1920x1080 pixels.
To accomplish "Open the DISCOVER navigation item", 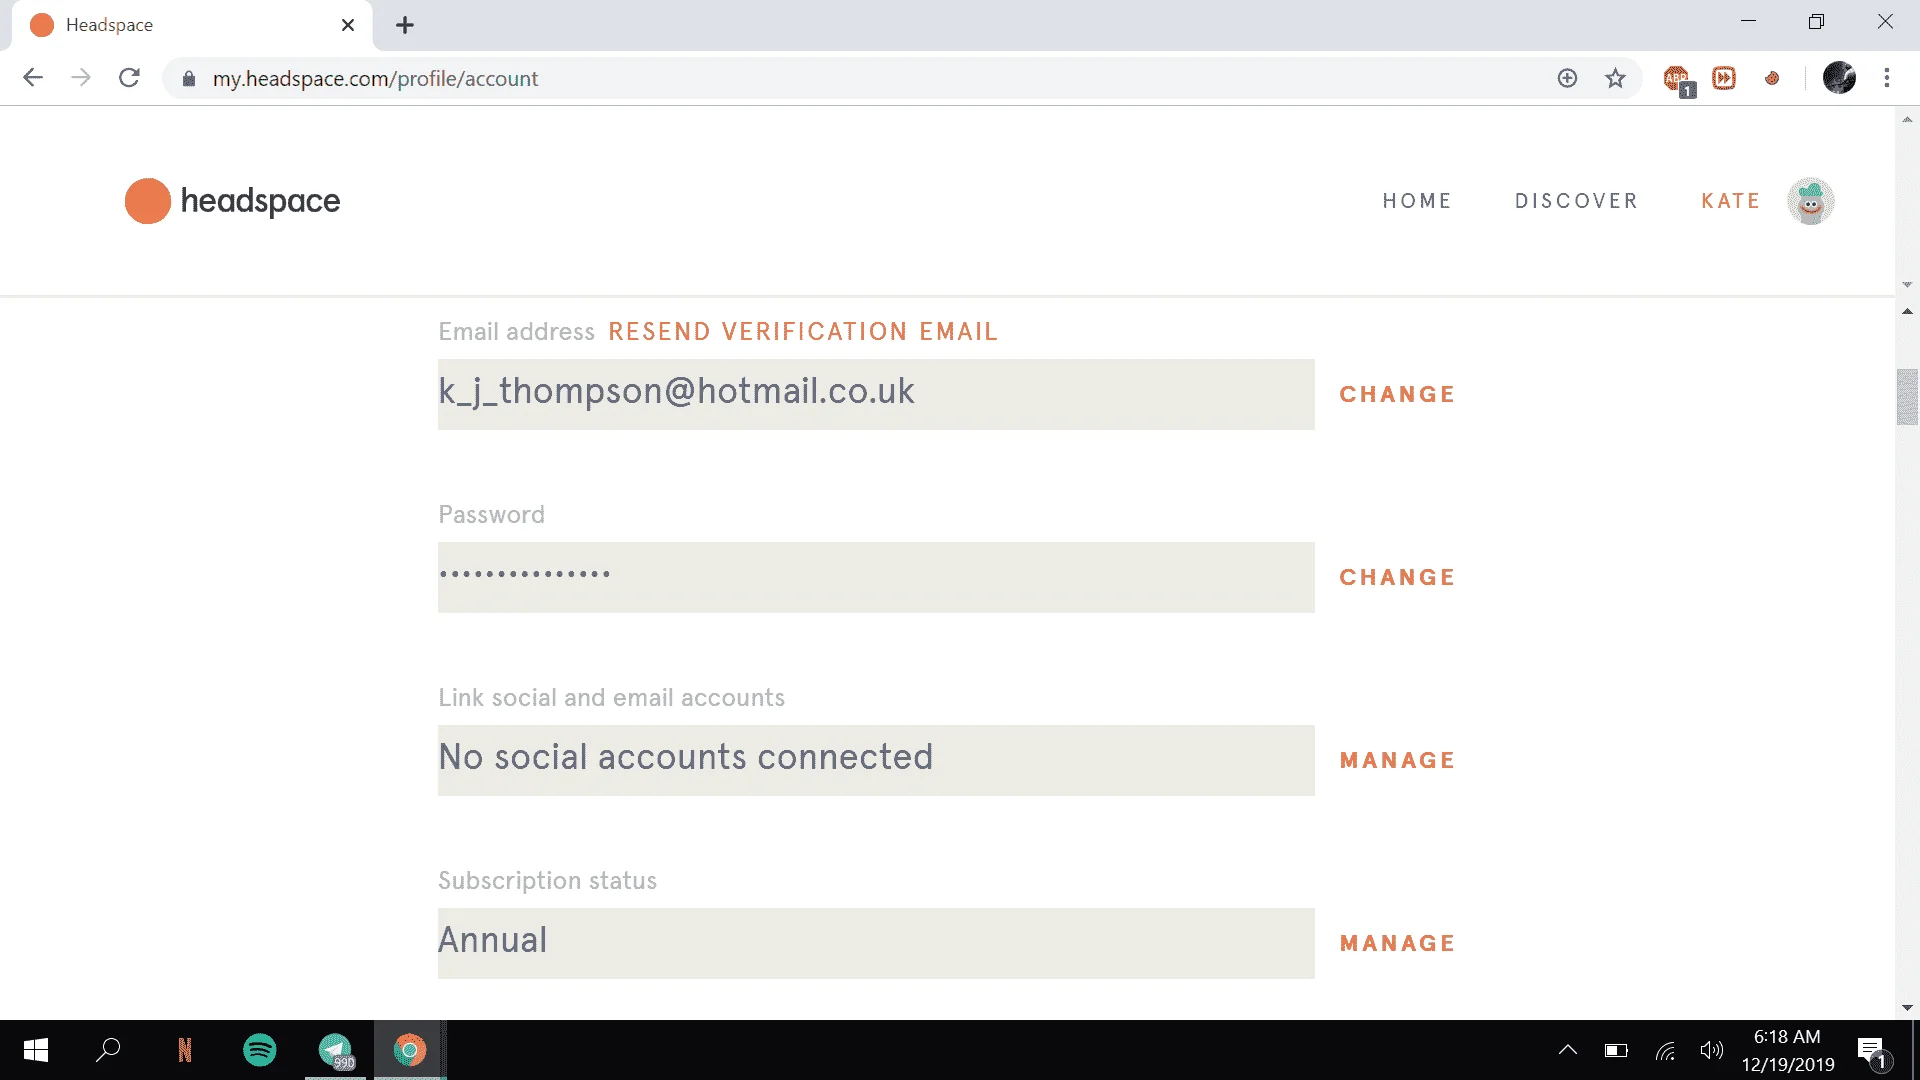I will pyautogui.click(x=1576, y=201).
